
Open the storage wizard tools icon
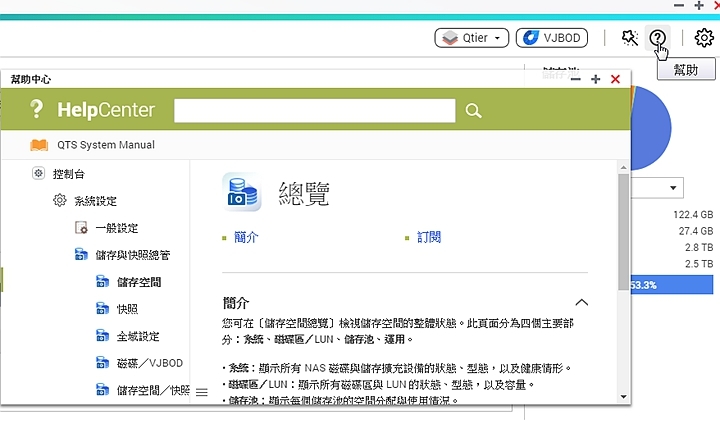click(x=630, y=38)
